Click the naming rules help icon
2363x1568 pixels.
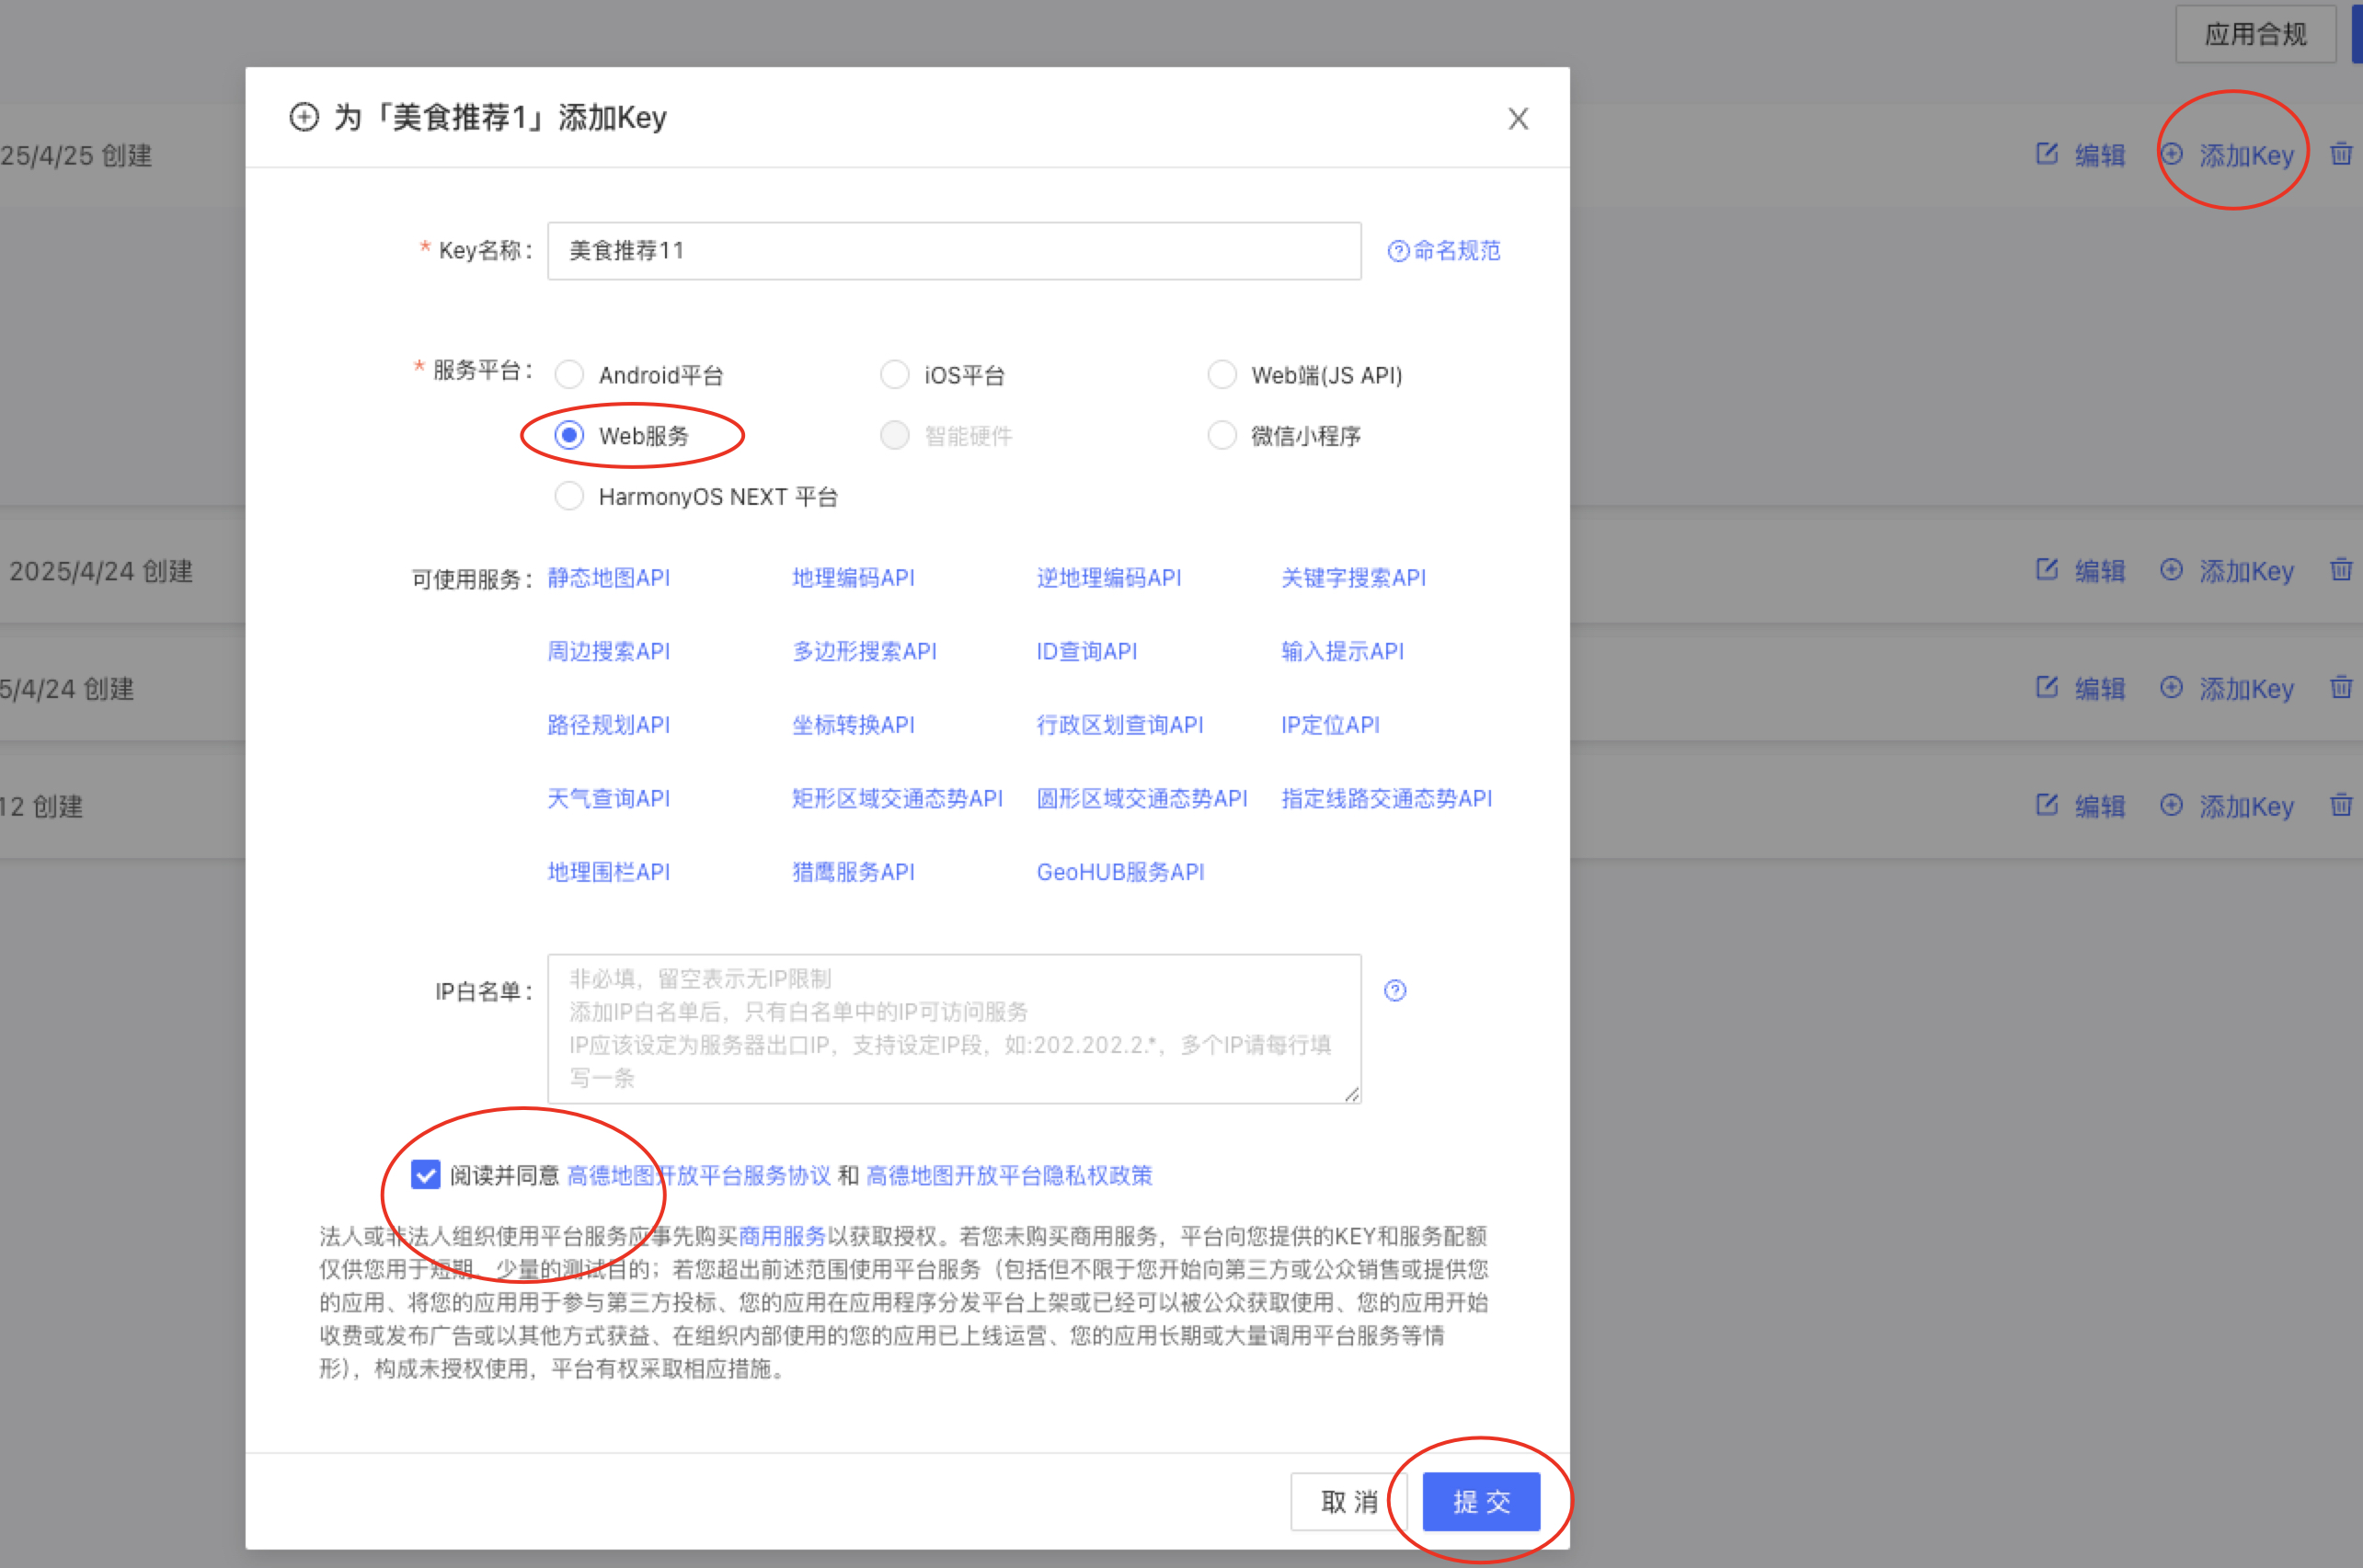coord(1397,251)
